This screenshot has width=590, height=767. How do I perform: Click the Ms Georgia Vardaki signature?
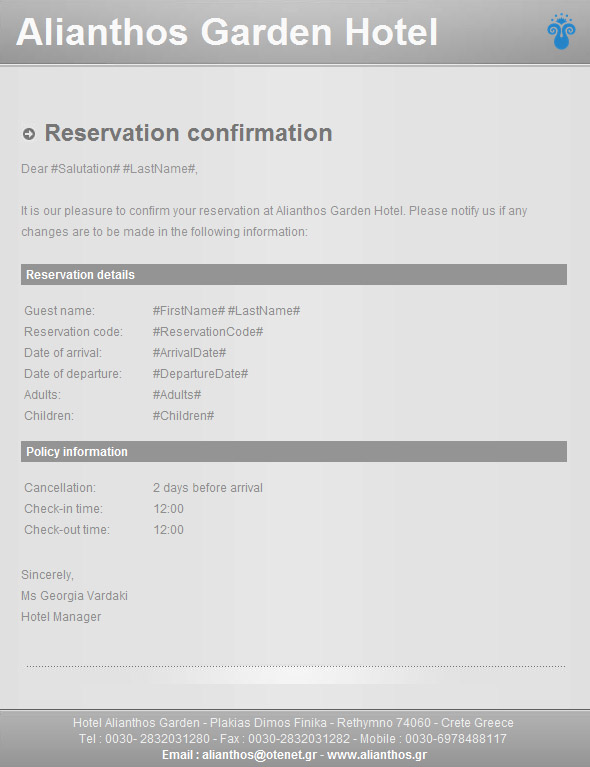point(74,596)
